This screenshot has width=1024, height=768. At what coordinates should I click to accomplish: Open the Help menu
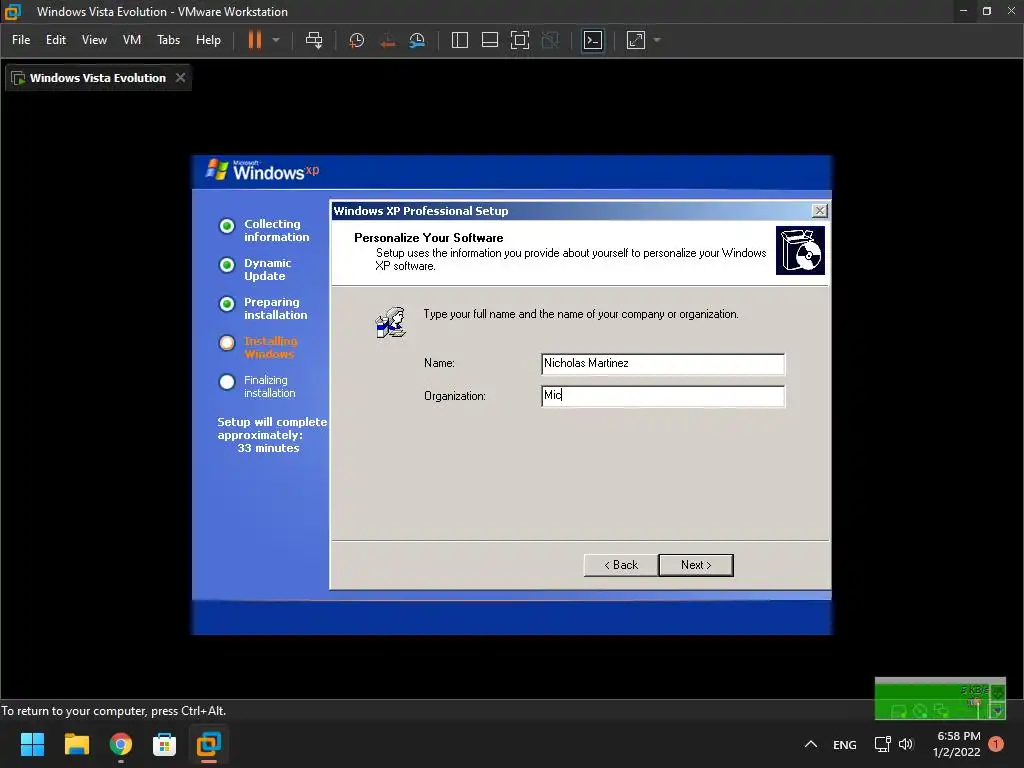tap(208, 40)
